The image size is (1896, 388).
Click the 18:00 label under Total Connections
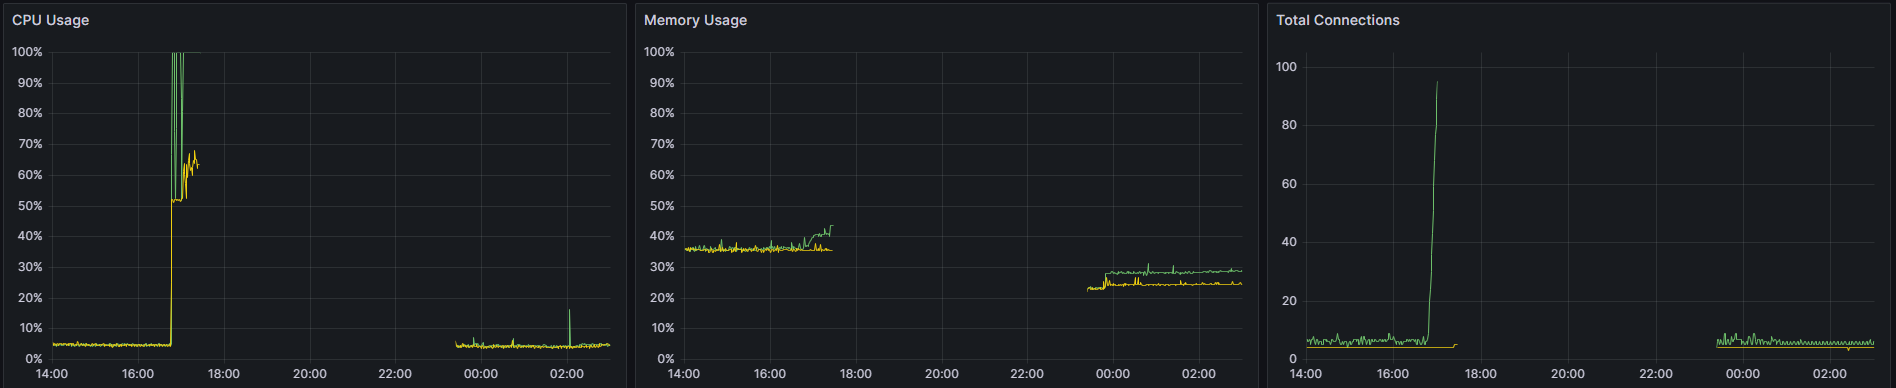coord(1481,374)
